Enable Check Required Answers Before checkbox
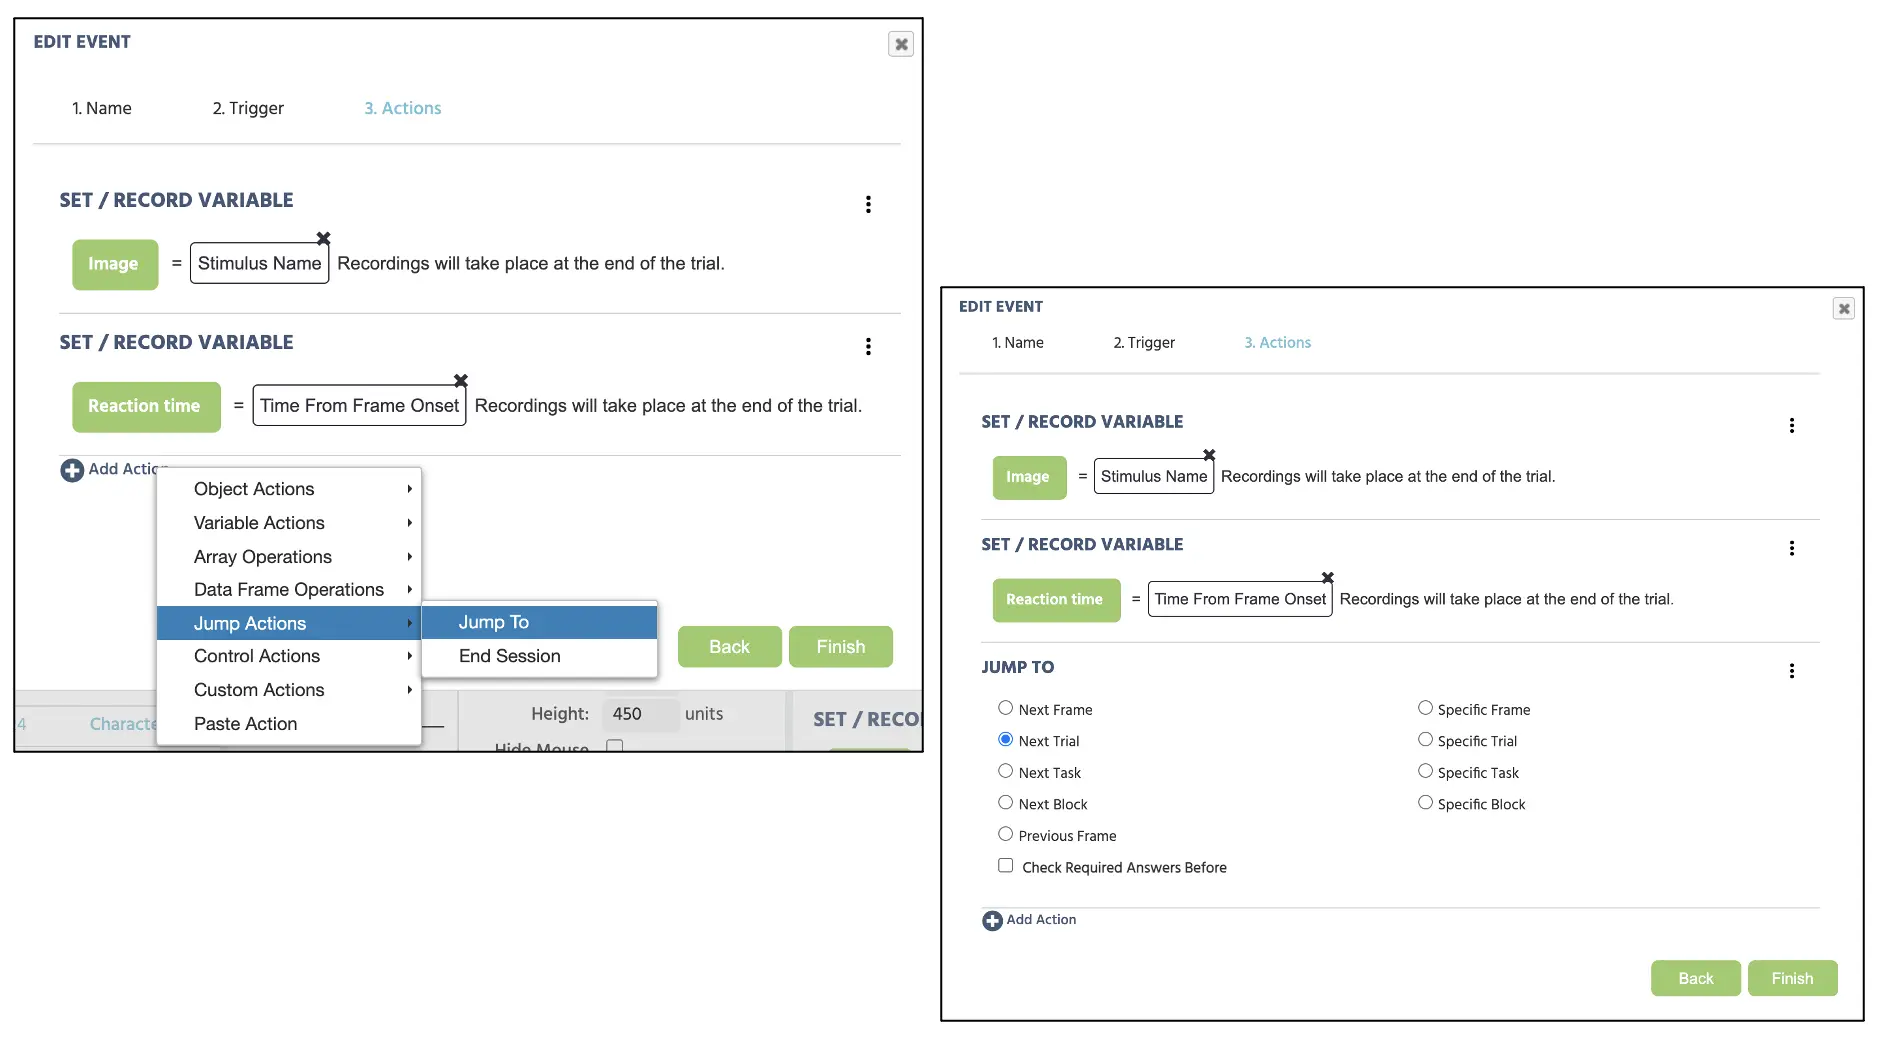The image size is (1892, 1040). click(x=1006, y=866)
